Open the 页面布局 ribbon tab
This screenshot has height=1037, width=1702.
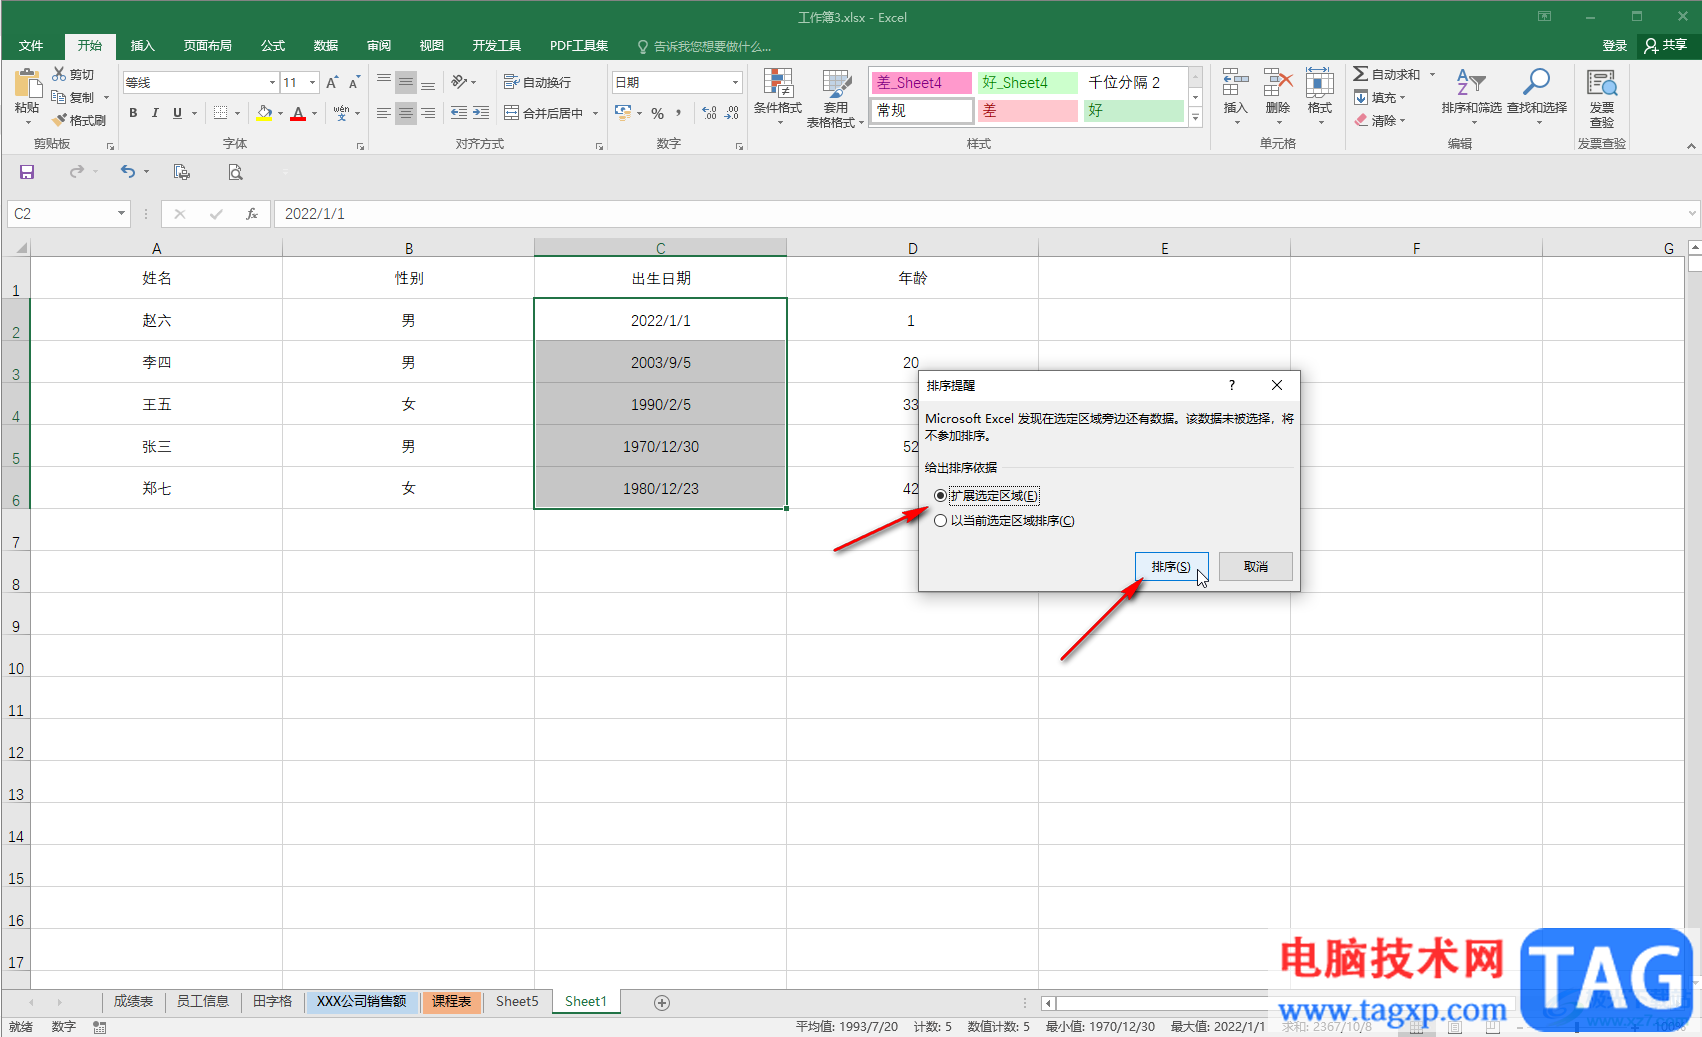[208, 45]
